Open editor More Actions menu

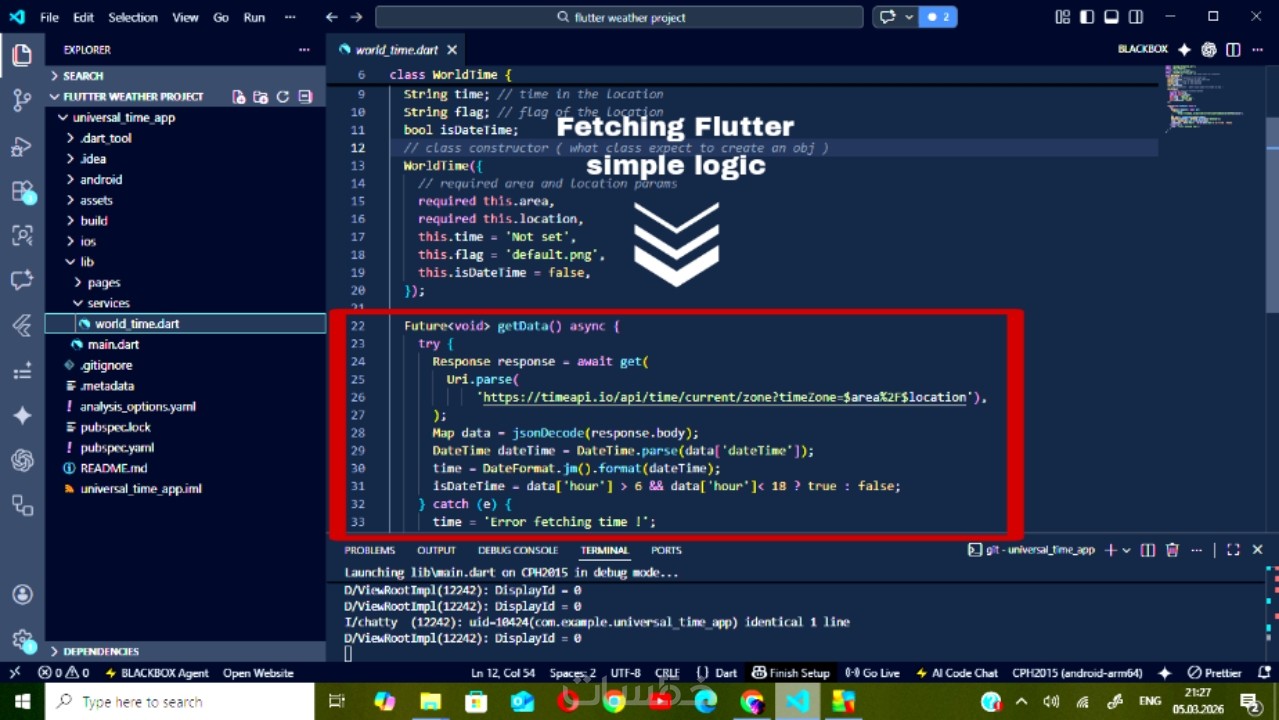1258,50
